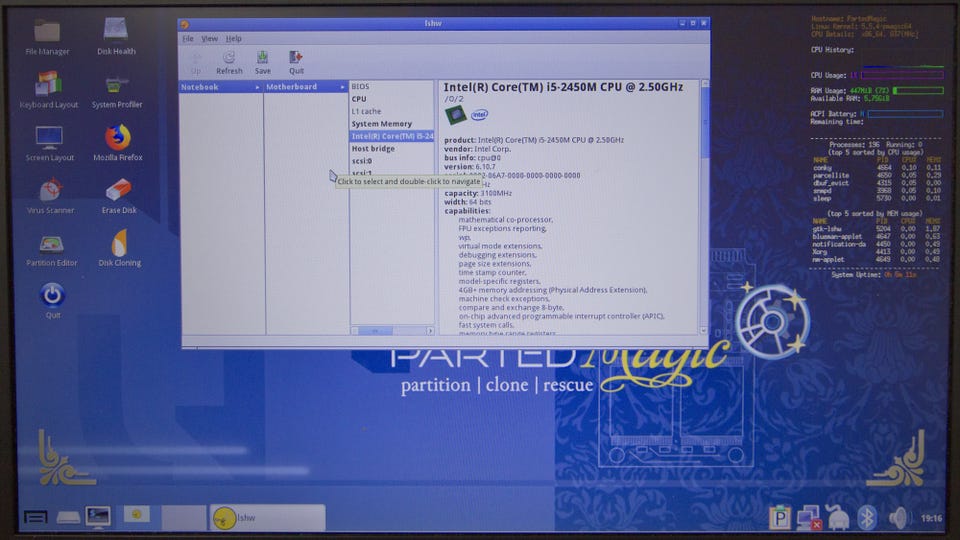
Task: Click the right arrow of the list's horizontal scrollbar
Action: (430, 331)
